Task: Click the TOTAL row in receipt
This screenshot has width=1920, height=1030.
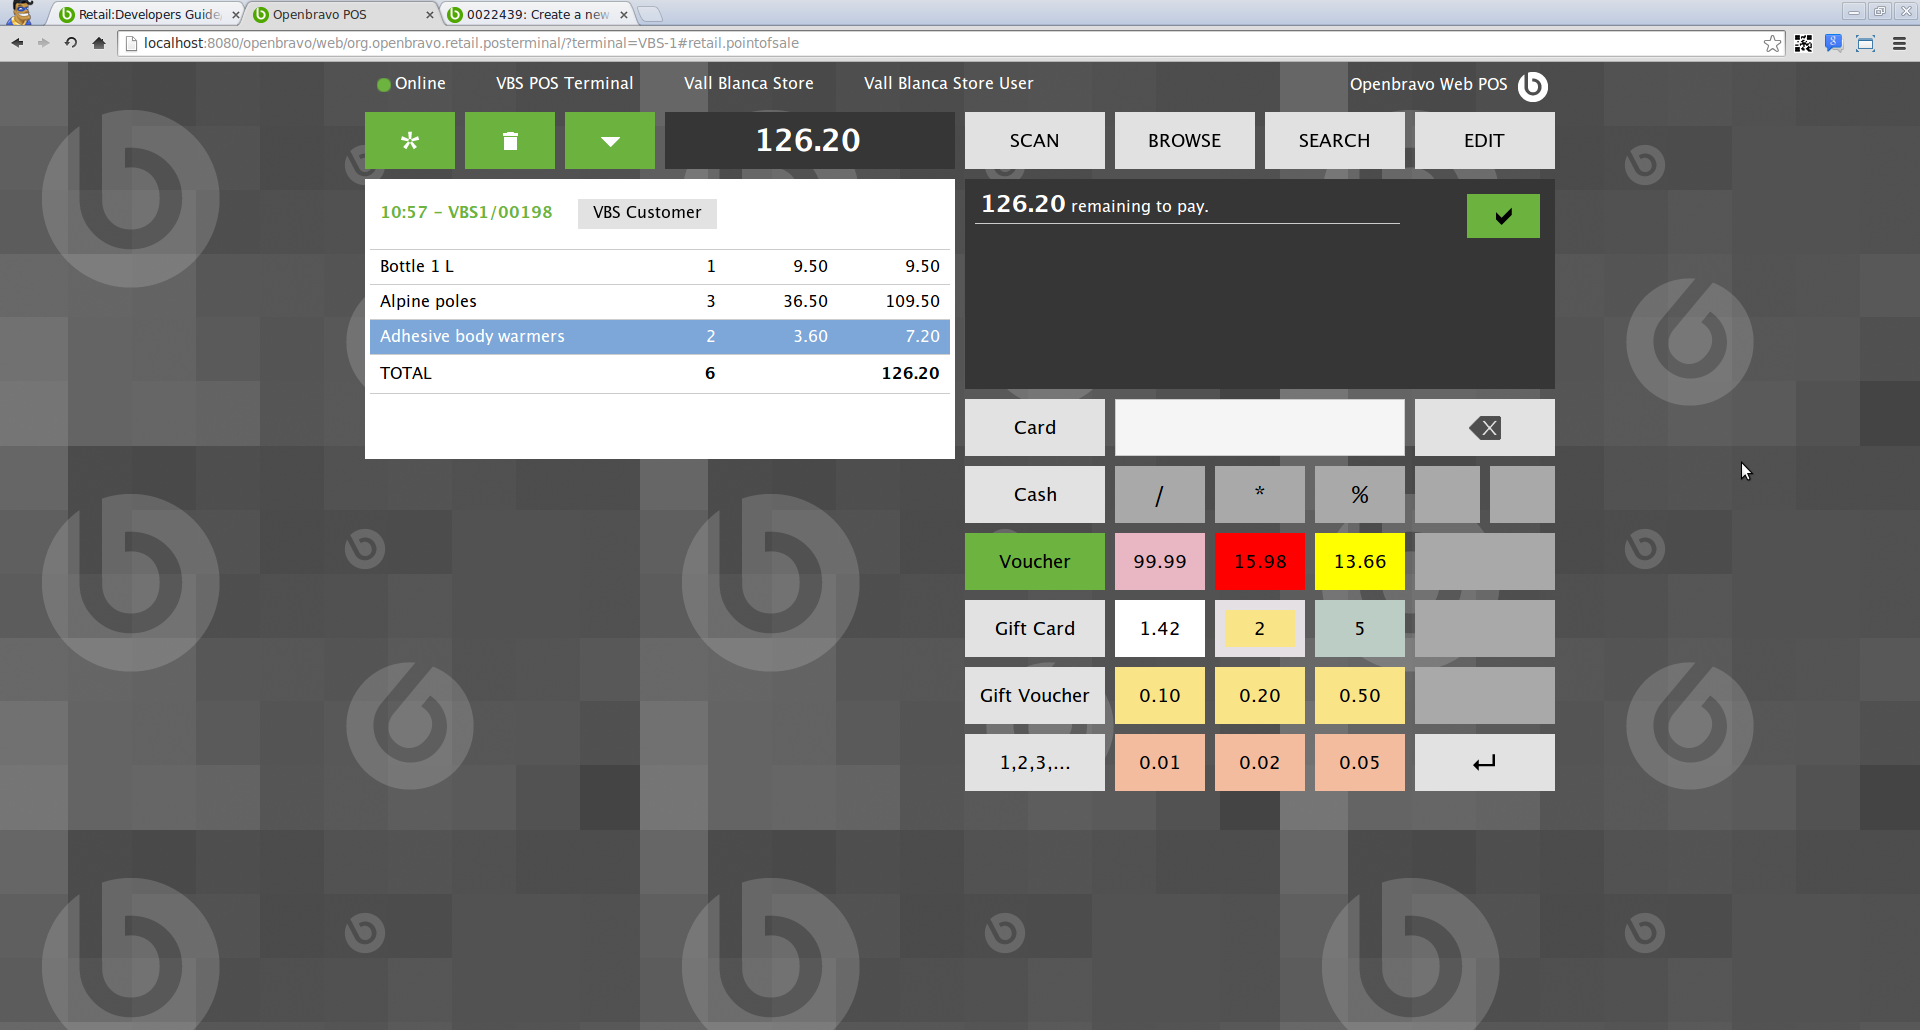Action: coord(660,374)
